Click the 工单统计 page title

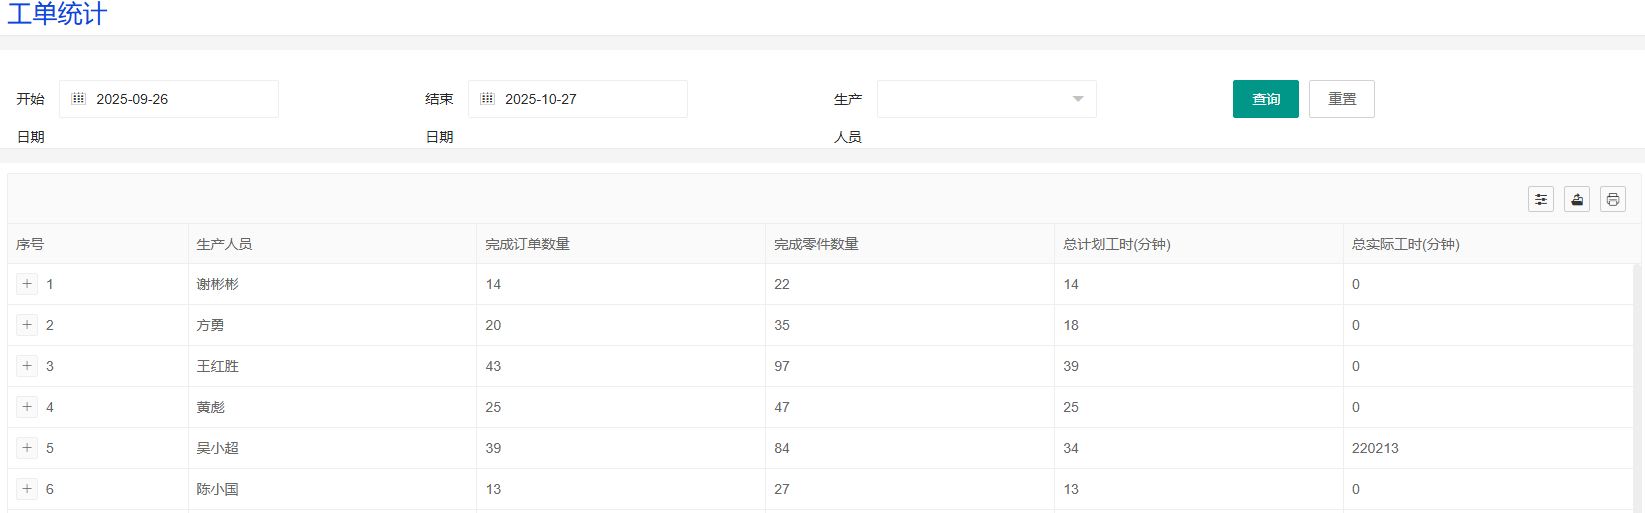[57, 14]
